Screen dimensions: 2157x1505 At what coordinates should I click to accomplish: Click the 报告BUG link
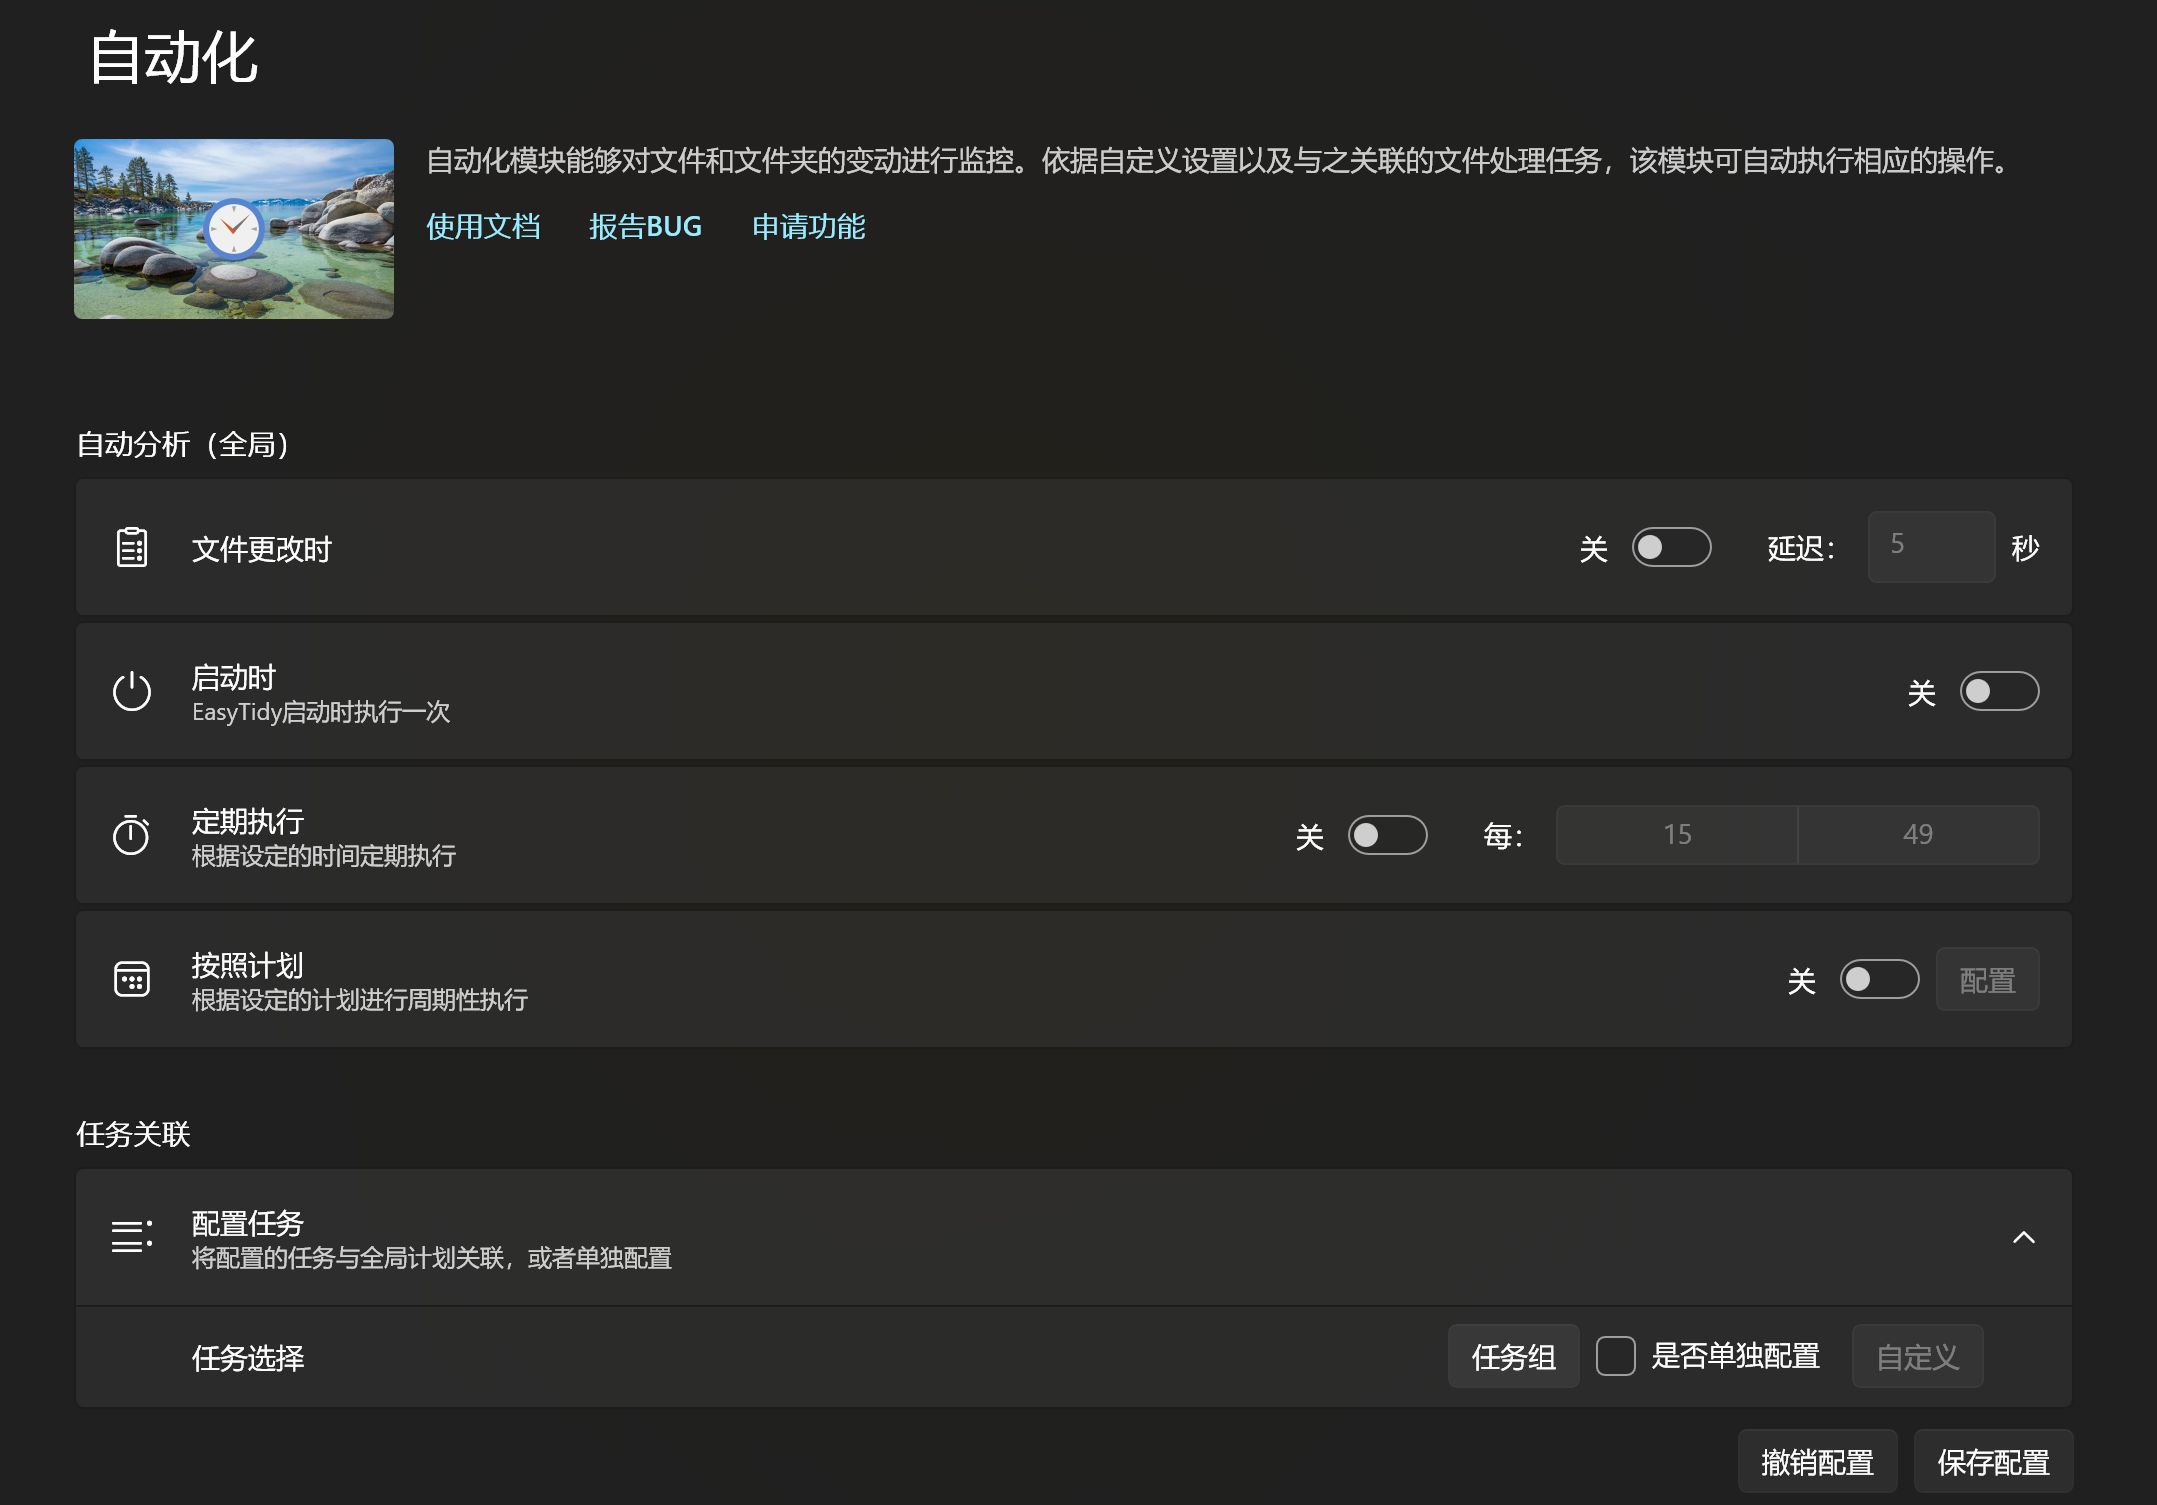click(x=646, y=227)
